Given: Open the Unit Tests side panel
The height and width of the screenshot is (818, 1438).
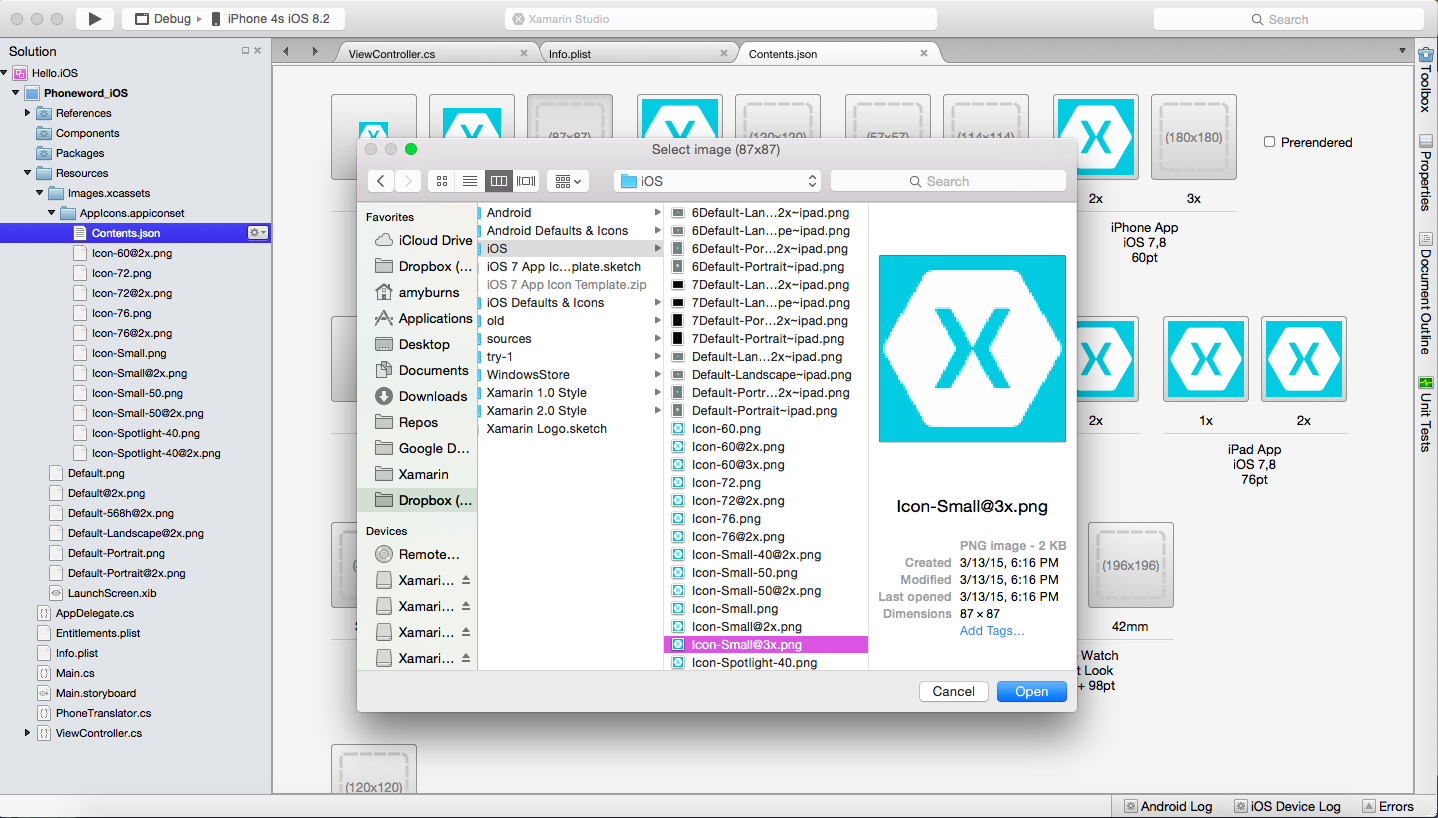Looking at the screenshot, I should 1426,413.
